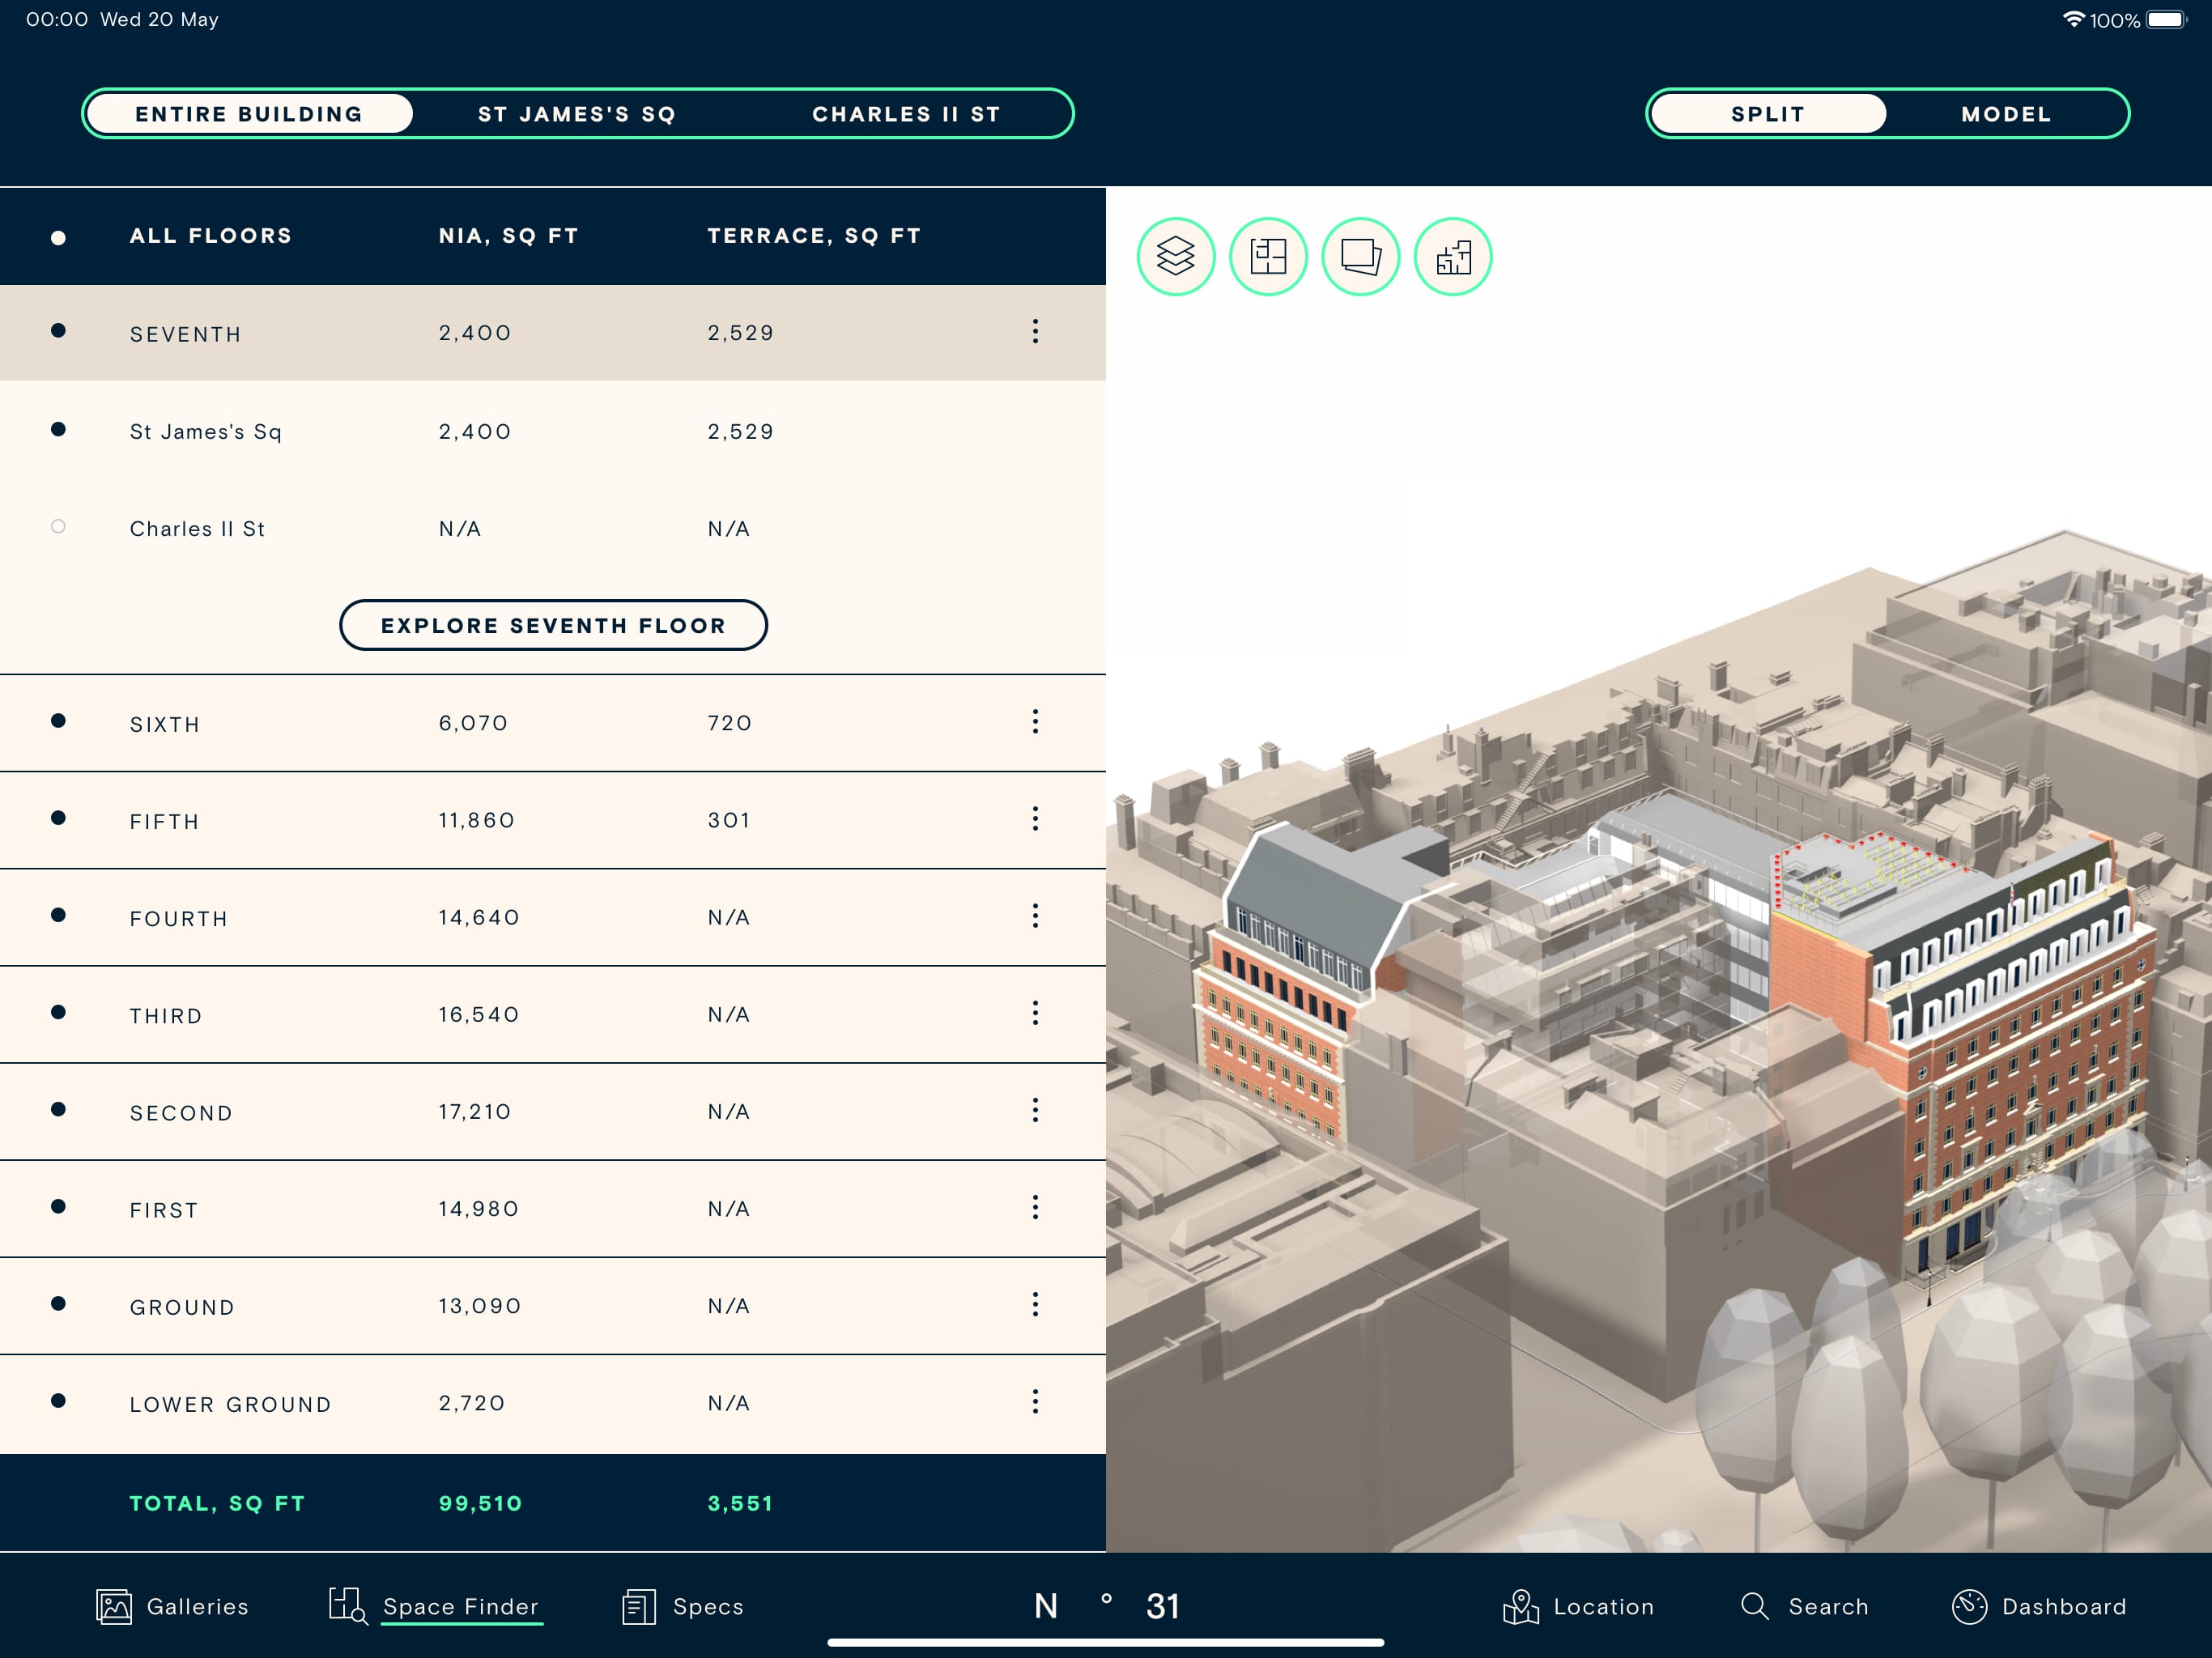
Task: Tap the Wi-Fi icon in status bar
Action: coord(2074,19)
